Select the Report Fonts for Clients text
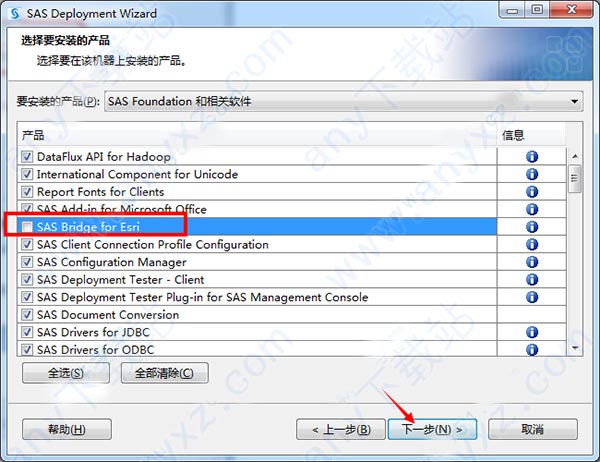The image size is (600, 462). click(100, 192)
